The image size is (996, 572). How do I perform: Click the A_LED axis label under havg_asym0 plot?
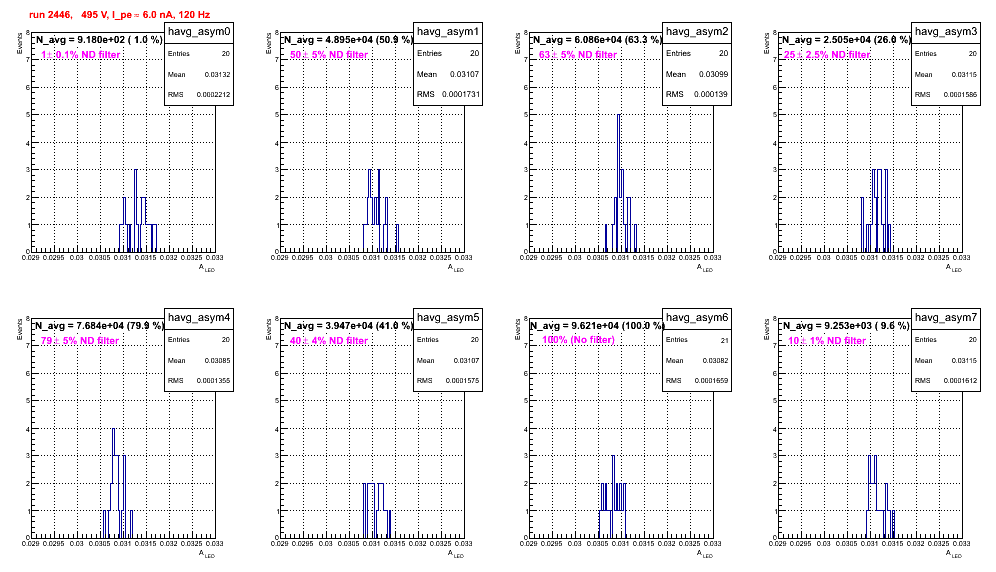click(207, 268)
